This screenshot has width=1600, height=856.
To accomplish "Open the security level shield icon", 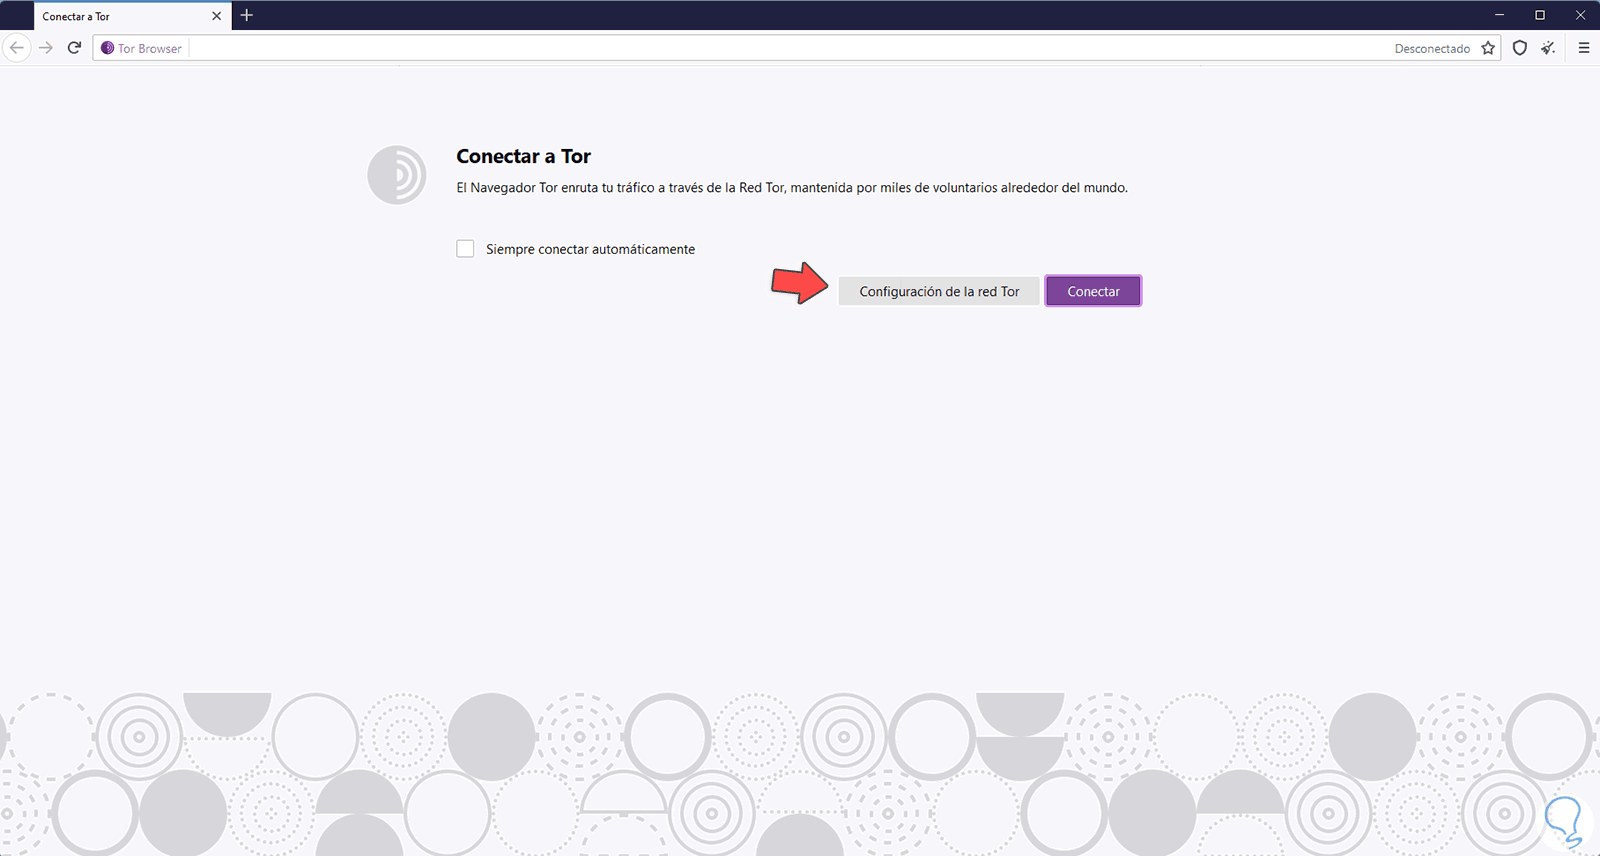I will point(1520,48).
